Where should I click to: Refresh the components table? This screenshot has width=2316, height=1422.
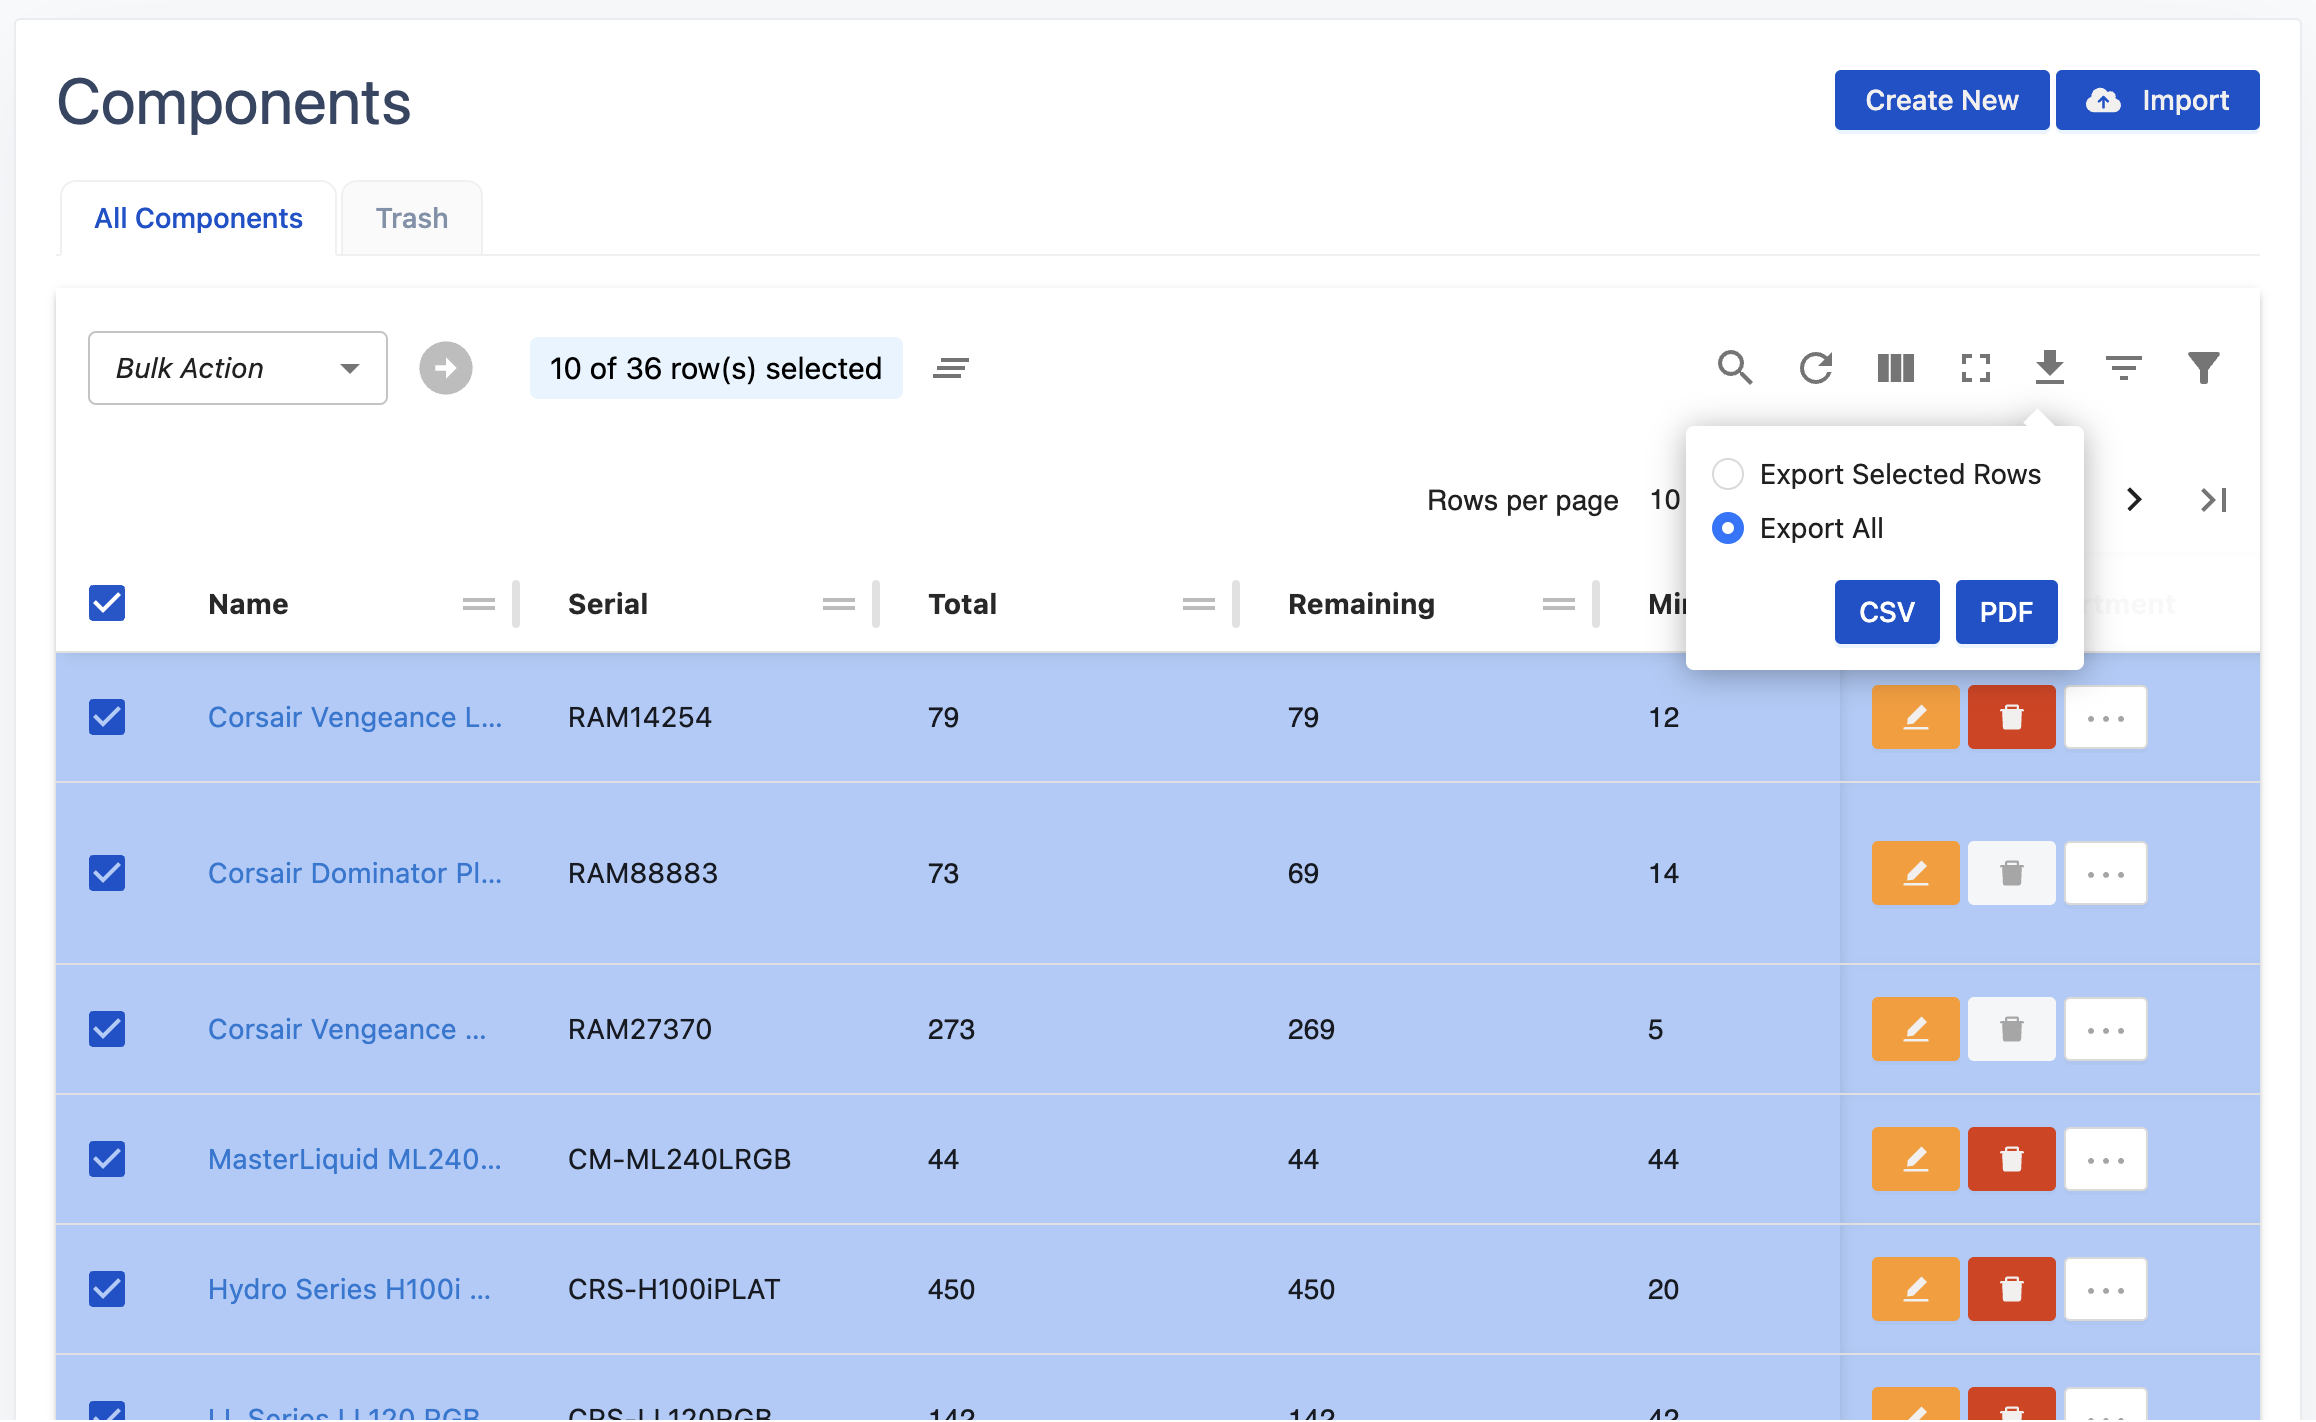pos(1815,368)
